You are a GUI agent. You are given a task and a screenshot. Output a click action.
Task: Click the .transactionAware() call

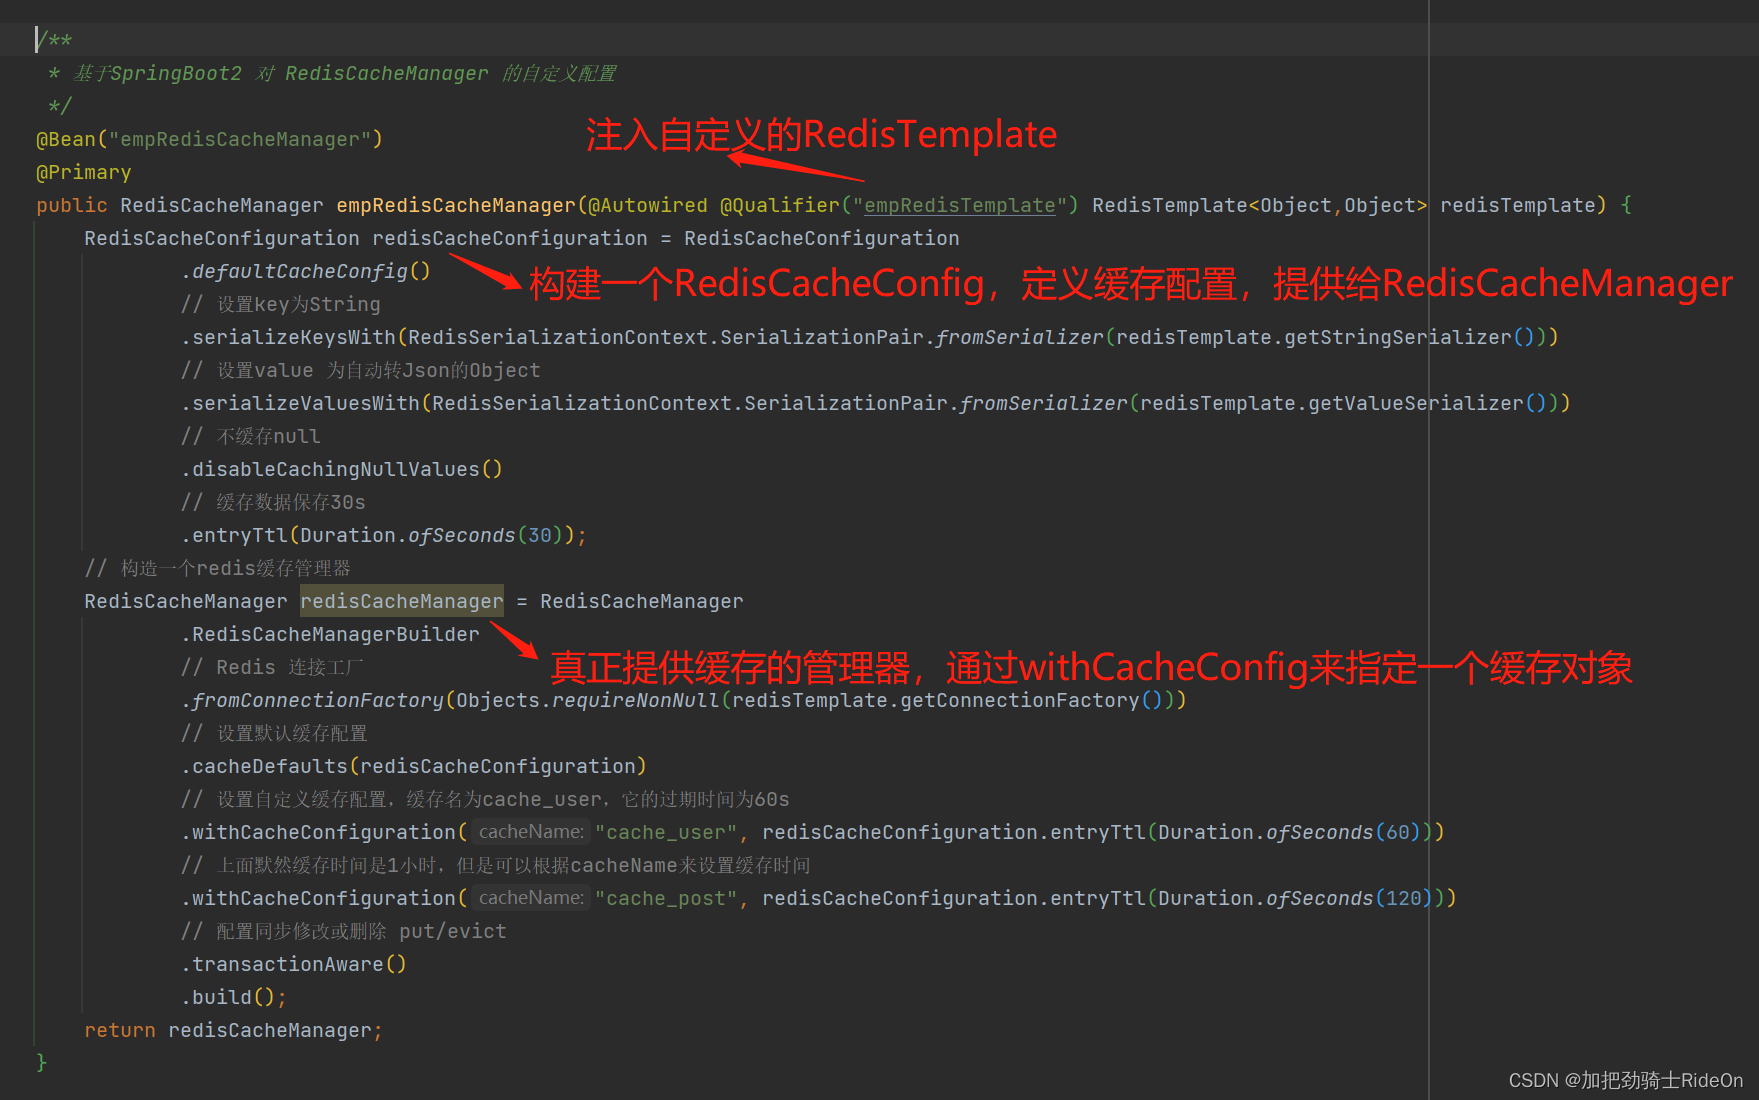(294, 964)
